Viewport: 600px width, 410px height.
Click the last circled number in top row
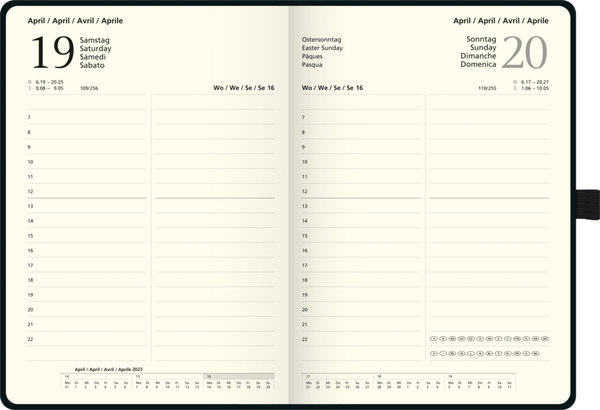point(543,339)
